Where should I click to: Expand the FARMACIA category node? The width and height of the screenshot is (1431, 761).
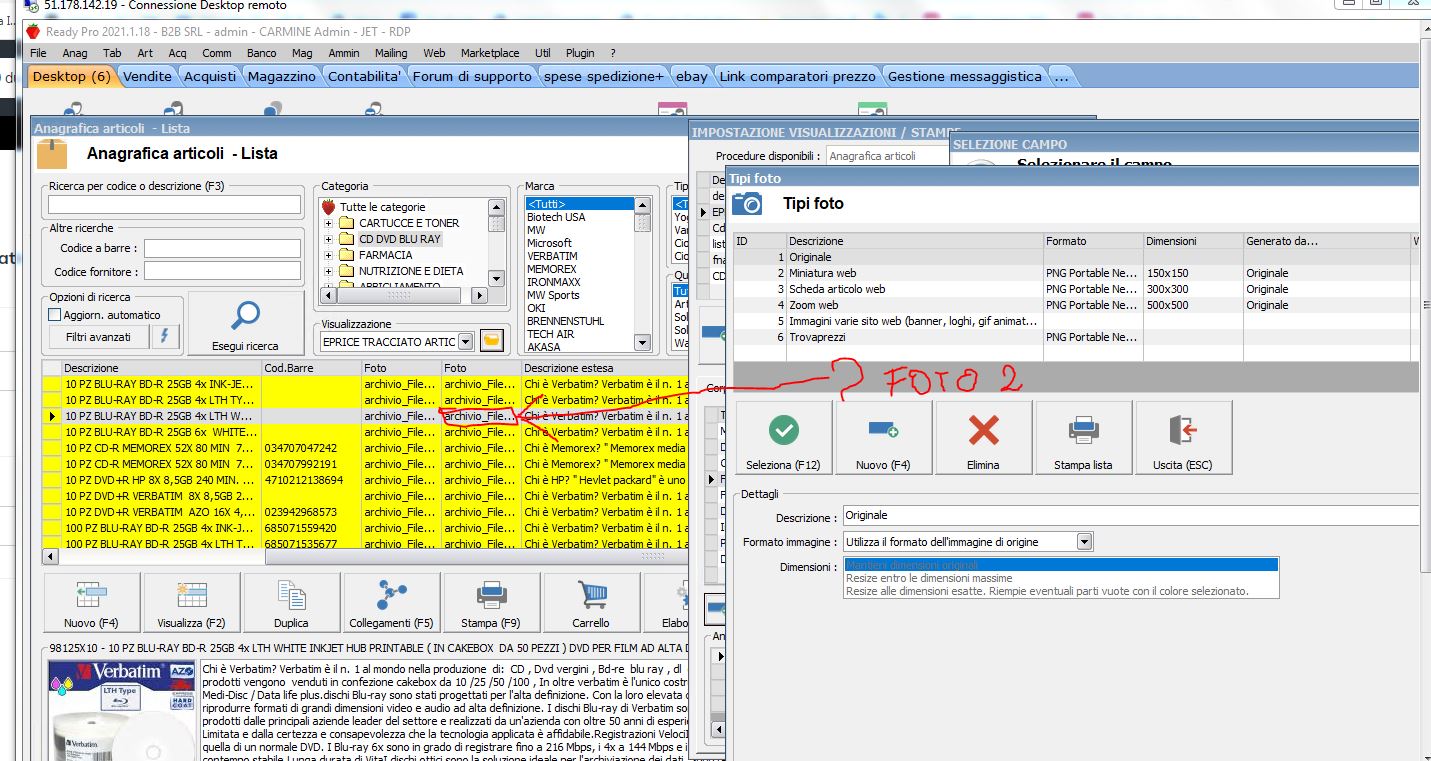328,255
